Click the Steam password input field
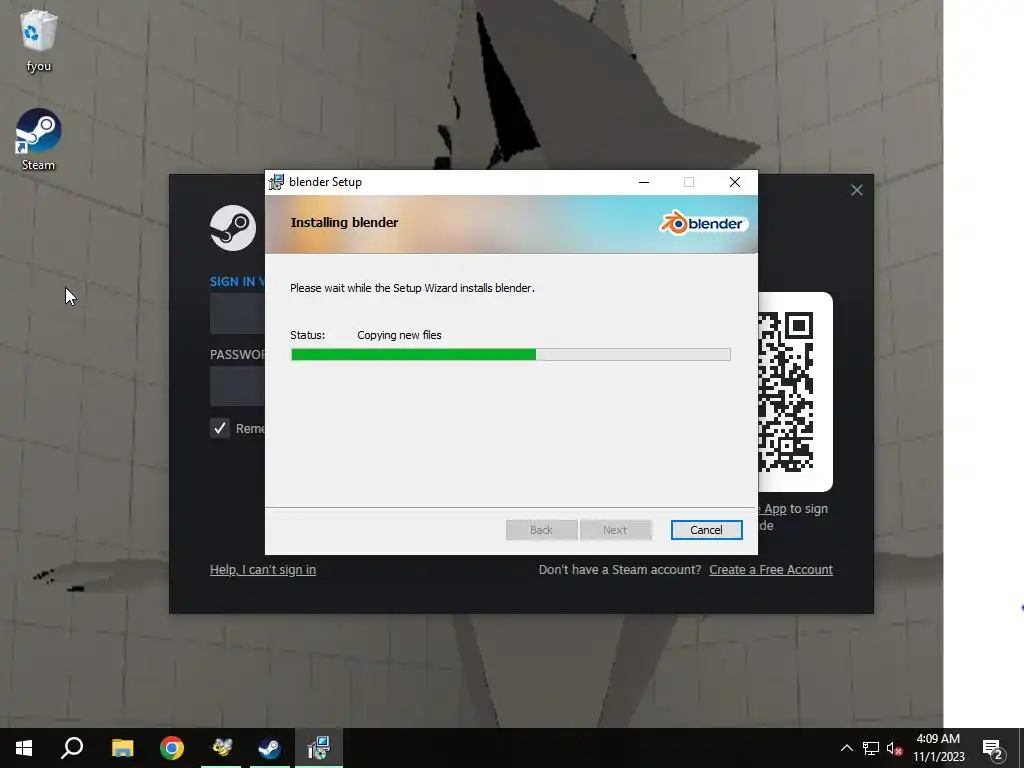The width and height of the screenshot is (1024, 768). click(x=238, y=386)
